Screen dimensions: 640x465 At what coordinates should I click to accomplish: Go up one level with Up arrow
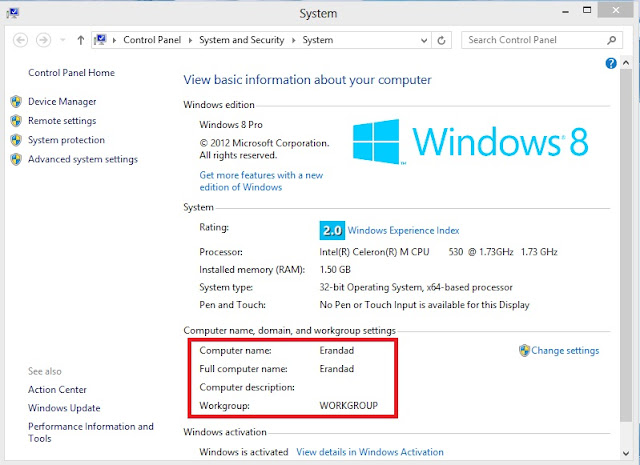(x=80, y=40)
